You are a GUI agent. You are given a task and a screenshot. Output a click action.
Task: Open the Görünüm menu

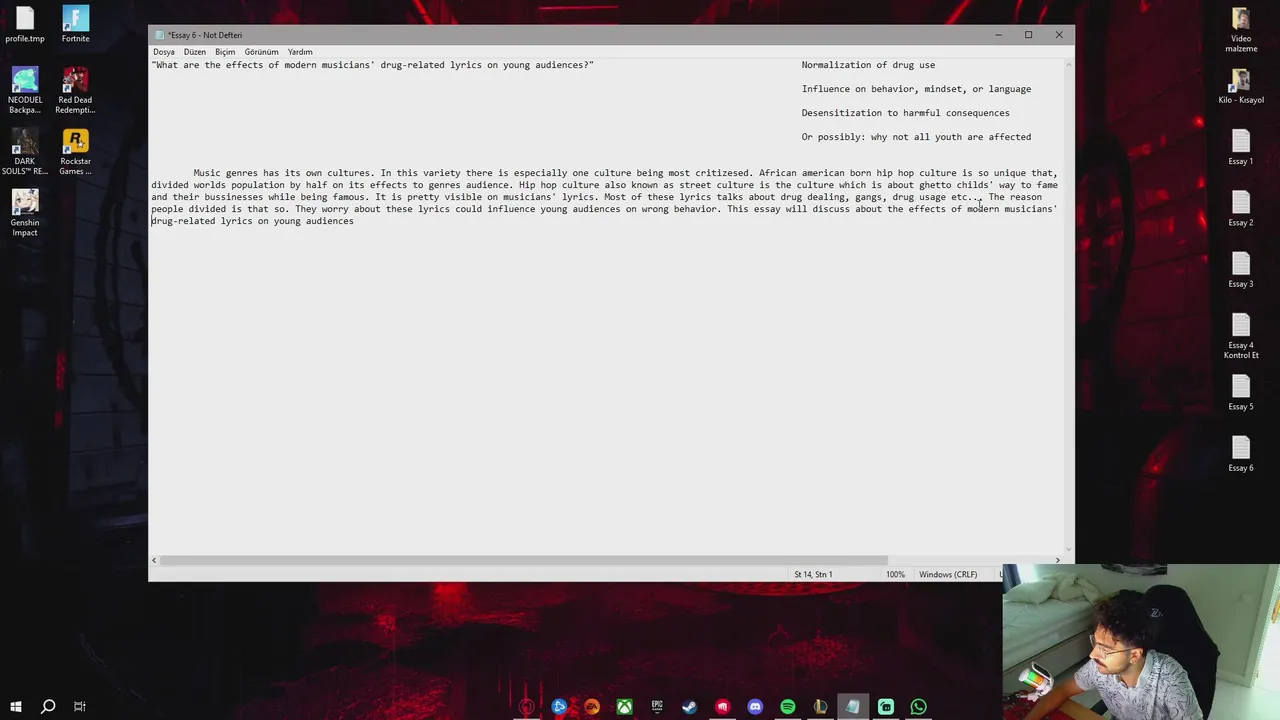[261, 52]
